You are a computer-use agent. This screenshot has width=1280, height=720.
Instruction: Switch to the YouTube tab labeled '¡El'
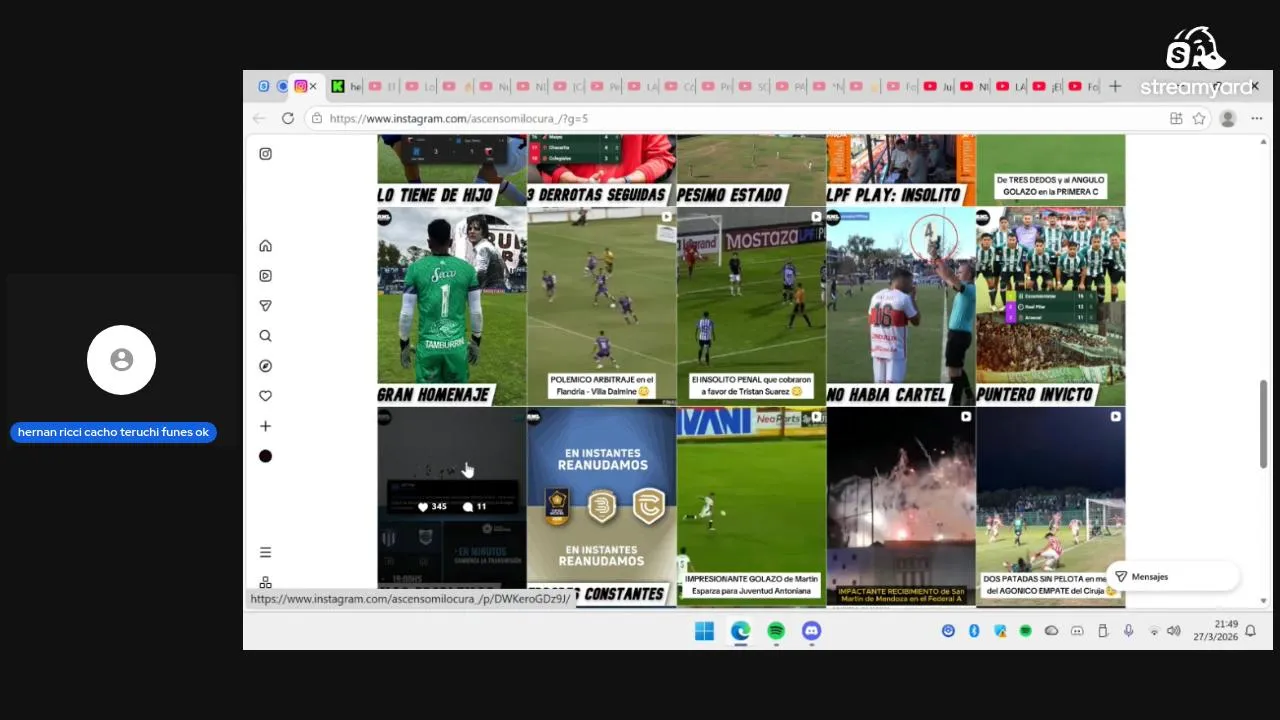(1047, 87)
